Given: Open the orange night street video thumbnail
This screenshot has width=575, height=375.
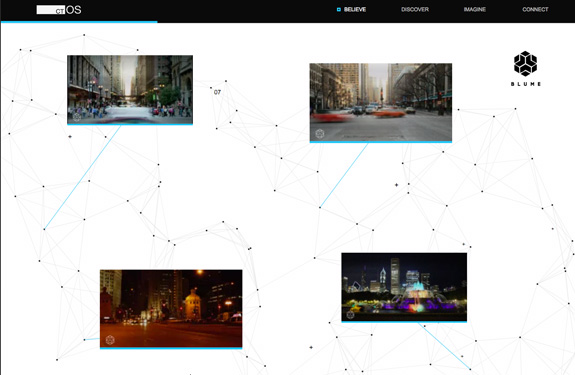Looking at the screenshot, I should click(171, 309).
